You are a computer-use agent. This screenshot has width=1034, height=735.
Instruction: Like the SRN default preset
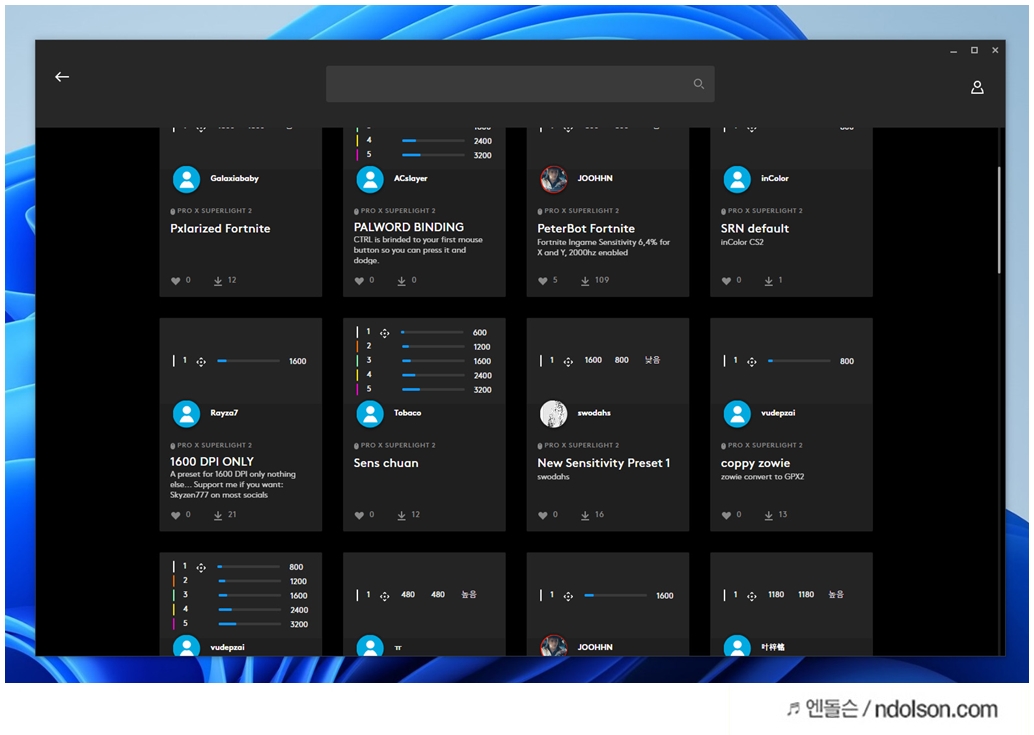[726, 281]
